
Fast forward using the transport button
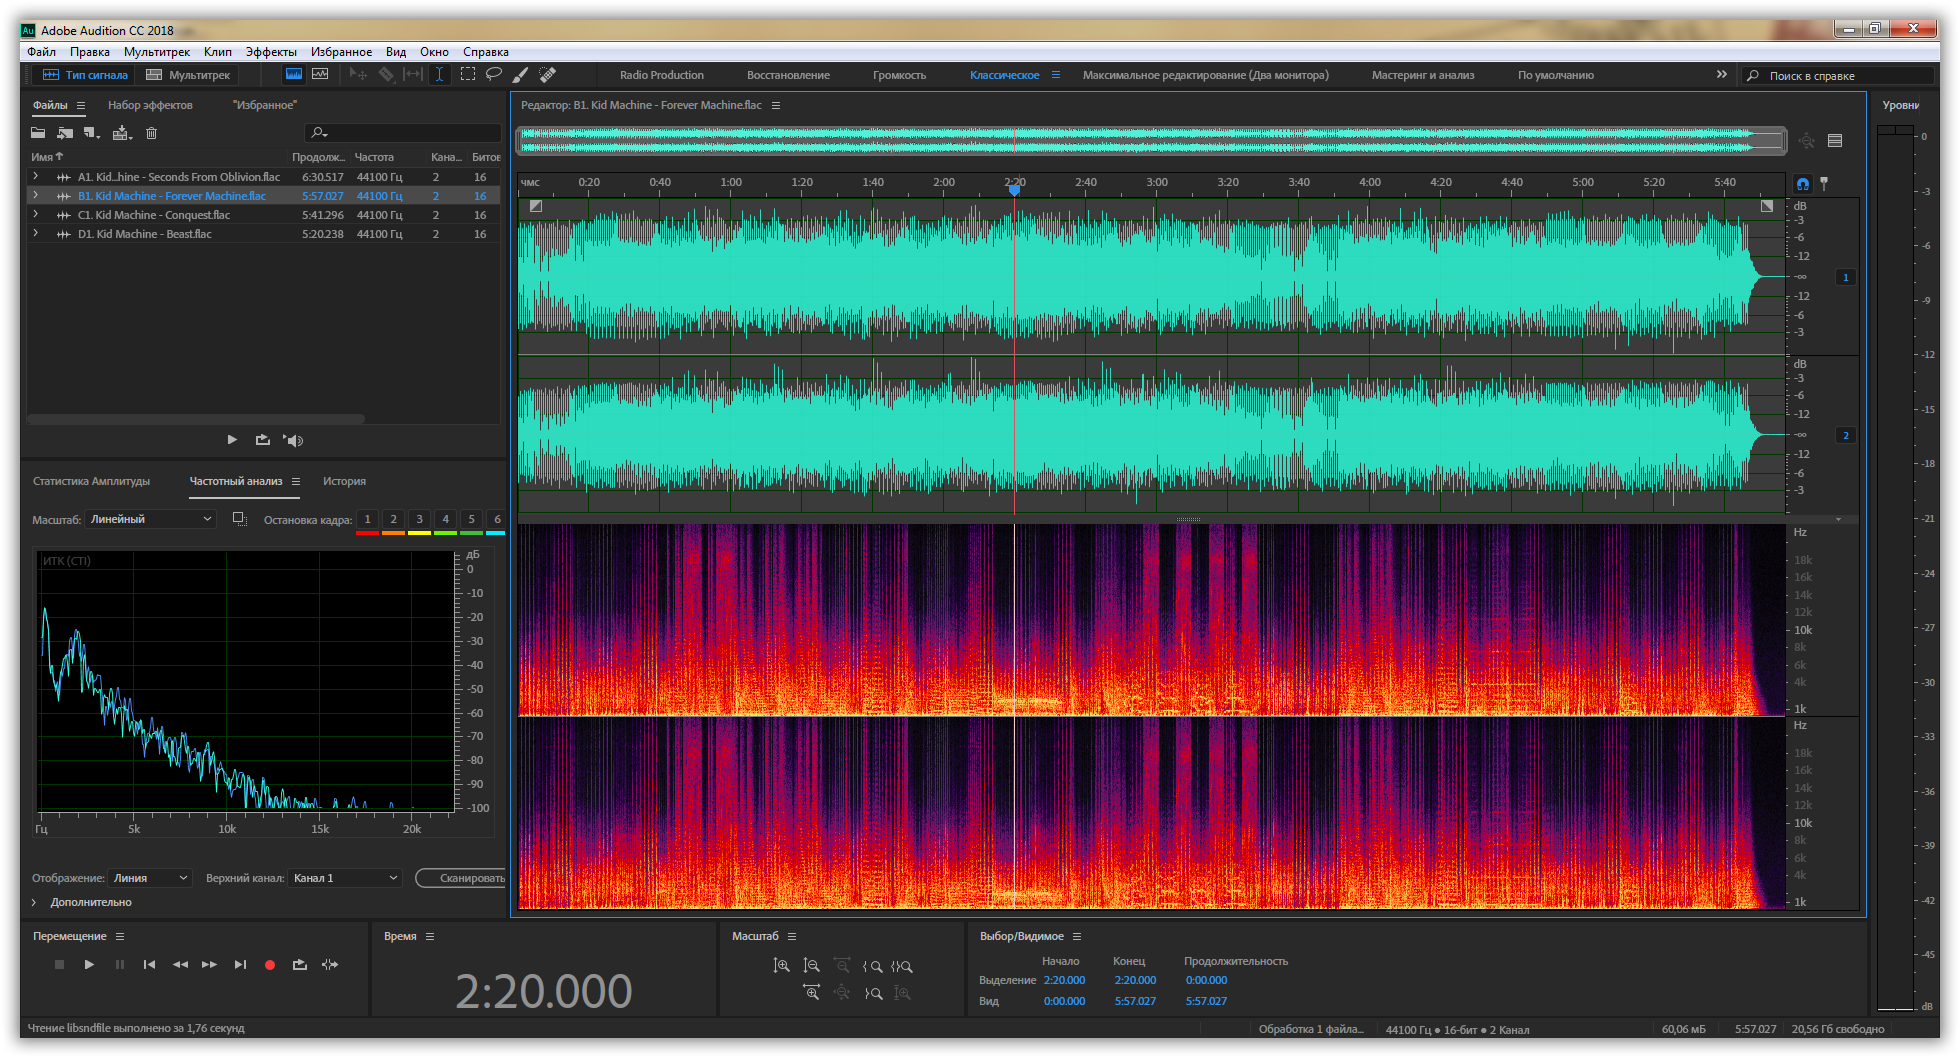209,965
